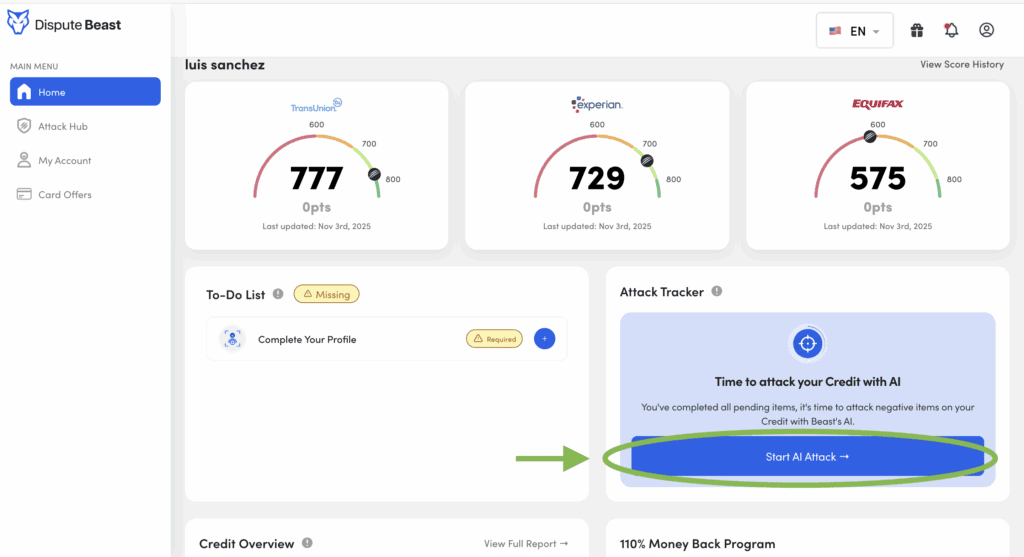Click the TransUnion score gauge marker
Viewport: 1024px width, 557px height.
374,173
